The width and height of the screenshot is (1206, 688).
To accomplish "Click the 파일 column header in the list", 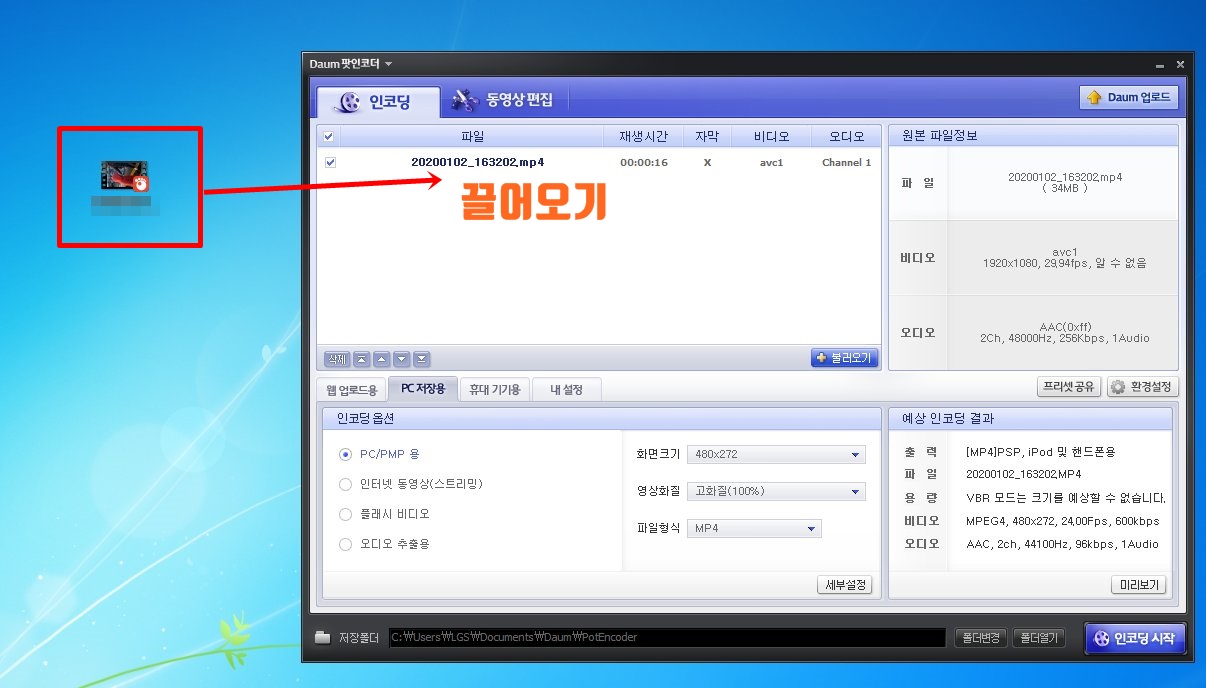I will coord(472,136).
